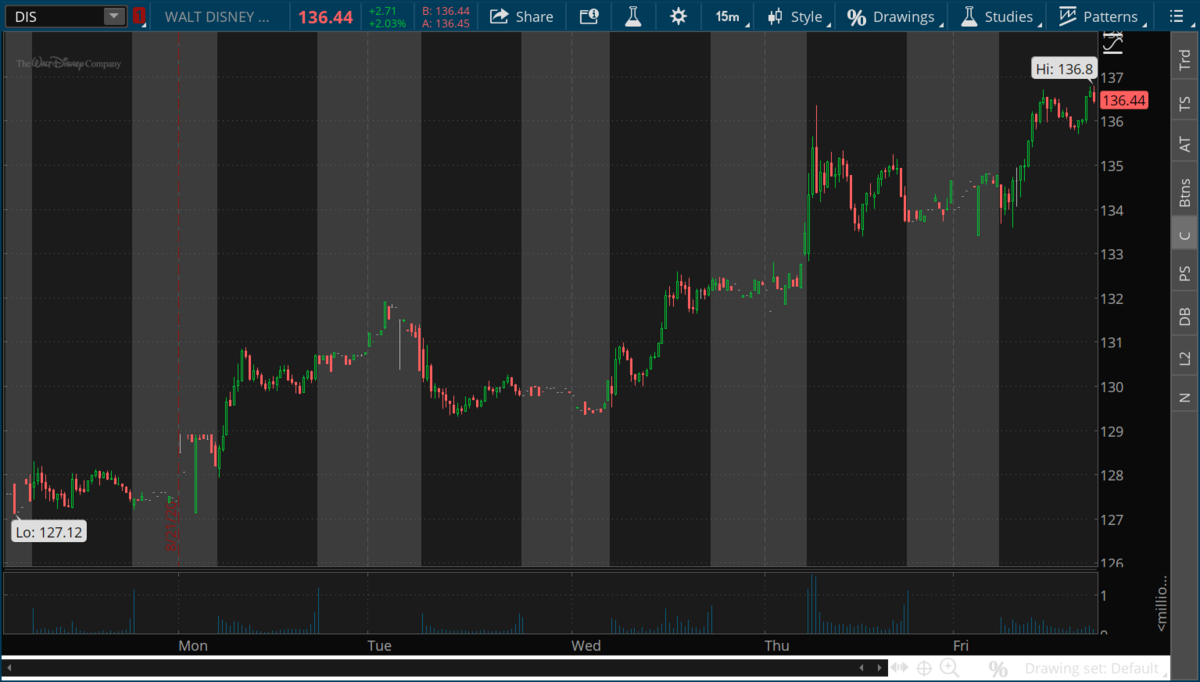This screenshot has height=682, width=1200.
Task: Click the horizontal pan/expand icon
Action: tap(899, 668)
